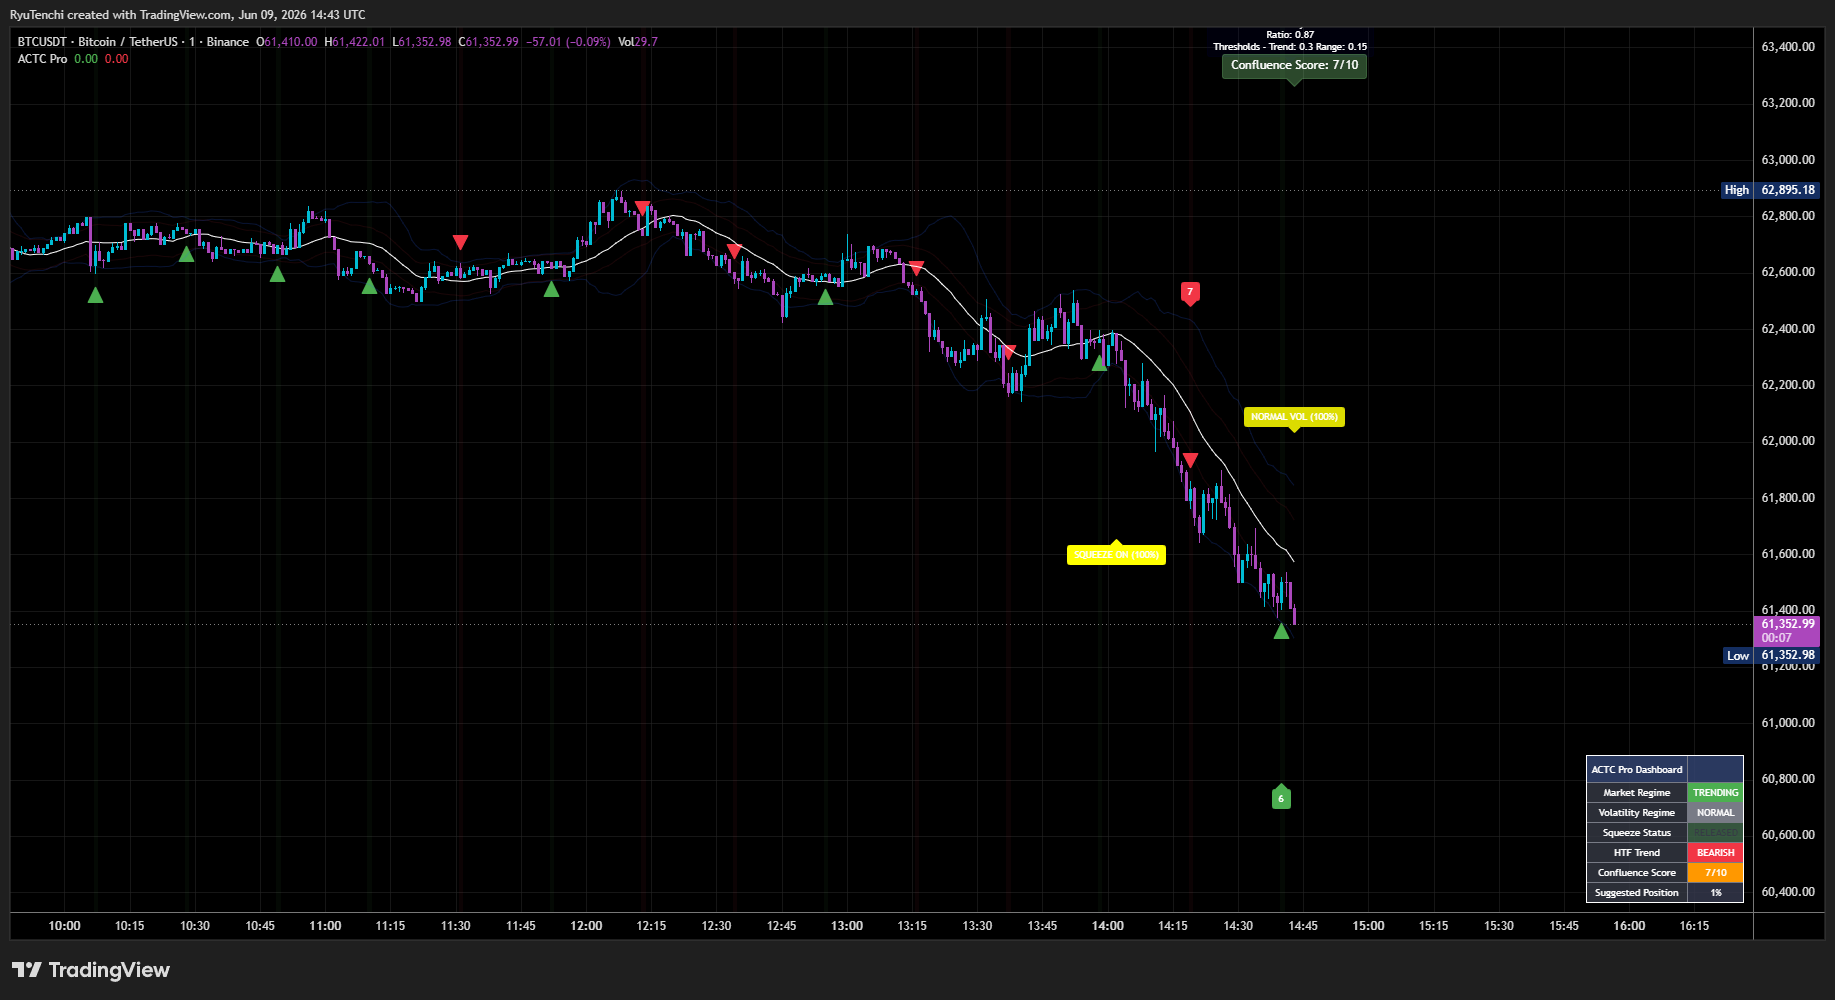Click the RyuTenchi attribution text at the top

[x=187, y=15]
